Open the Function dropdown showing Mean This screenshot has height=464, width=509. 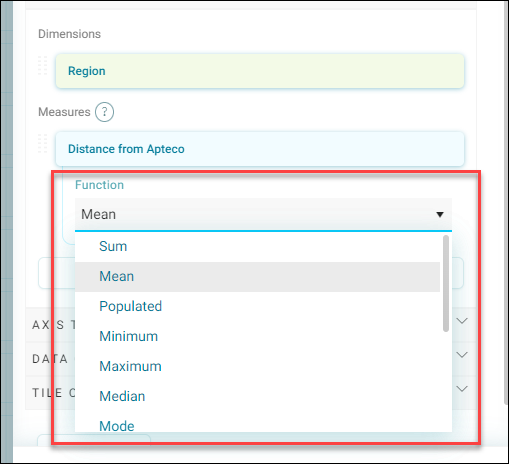click(x=263, y=214)
